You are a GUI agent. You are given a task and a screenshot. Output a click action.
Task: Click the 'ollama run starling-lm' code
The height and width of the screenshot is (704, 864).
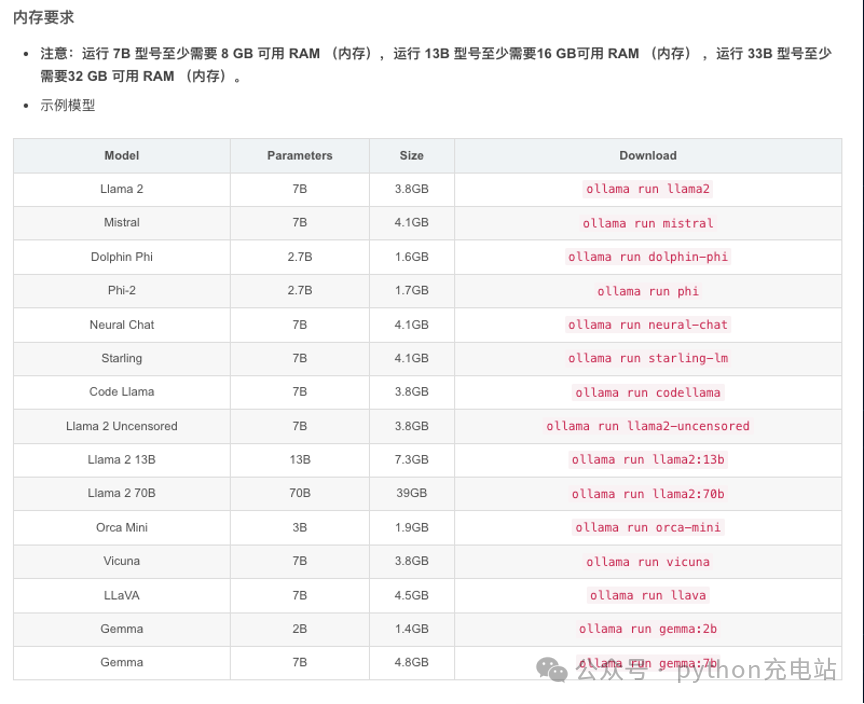click(x=647, y=358)
